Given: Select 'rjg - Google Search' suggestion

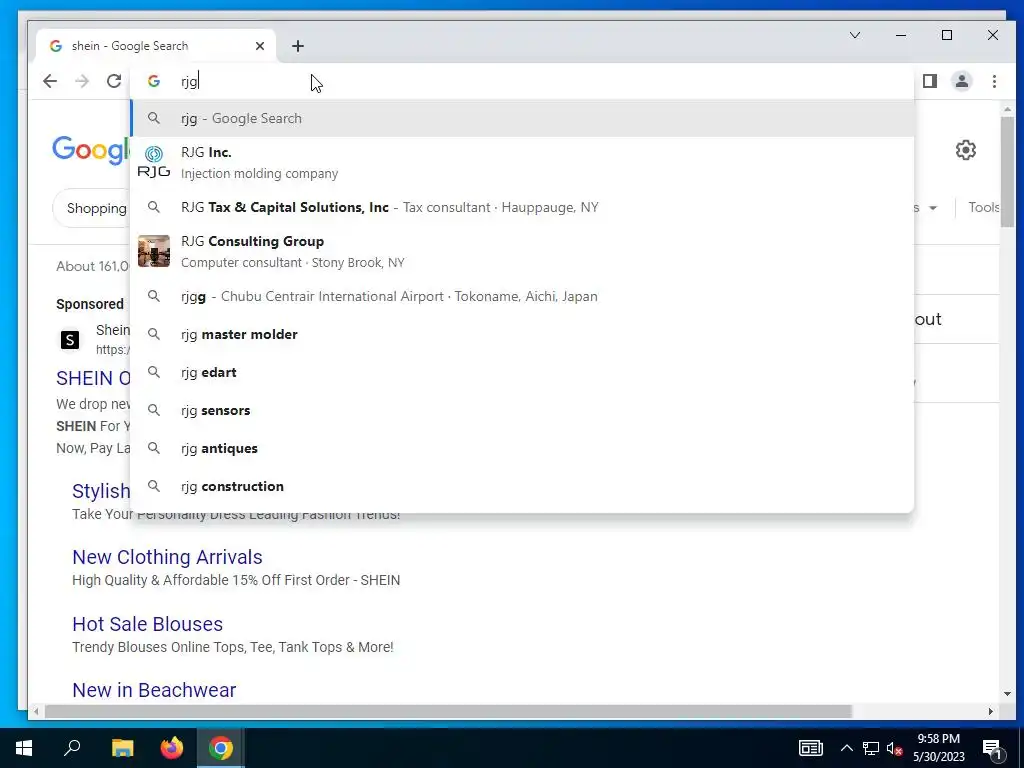Looking at the screenshot, I should click(522, 118).
